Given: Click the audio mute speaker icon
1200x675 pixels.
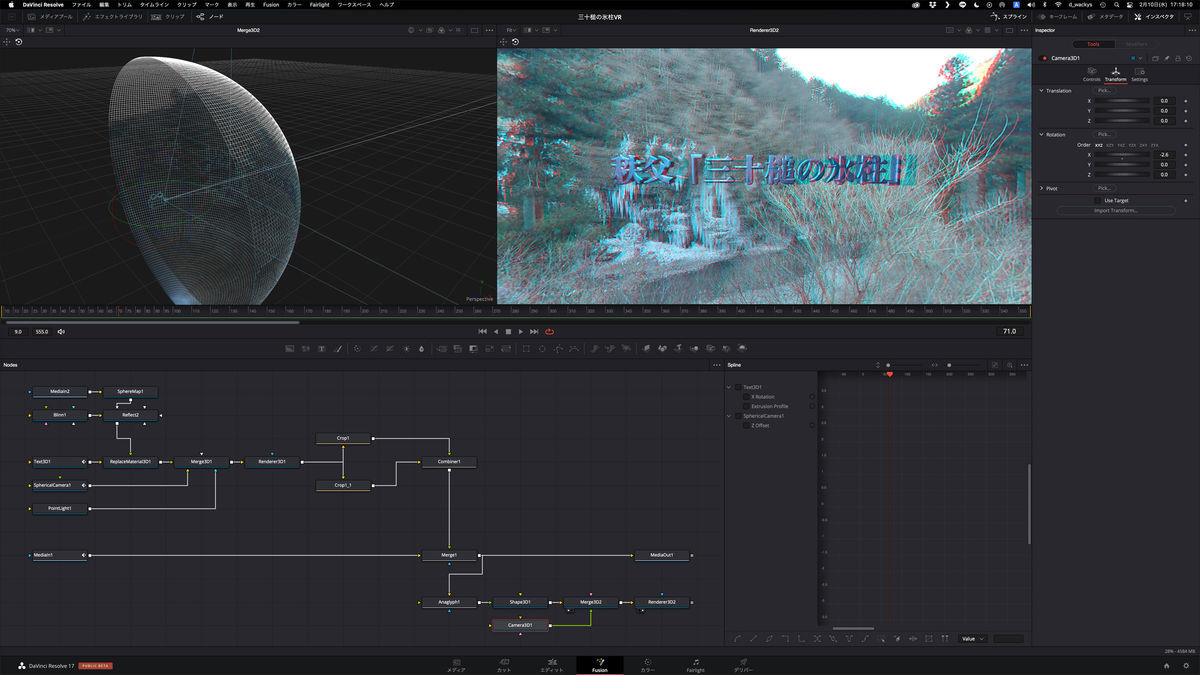Looking at the screenshot, I should 61,331.
